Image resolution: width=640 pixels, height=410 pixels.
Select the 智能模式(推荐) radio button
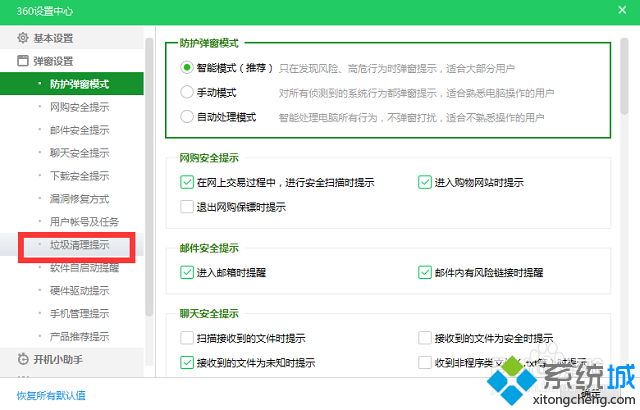pyautogui.click(x=186, y=67)
